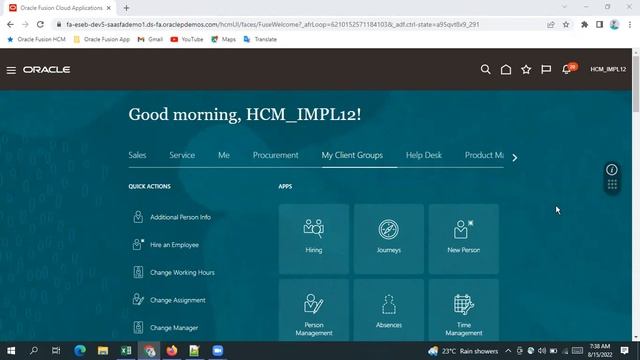Open Additional Person Info quick action
This screenshot has height=360, width=640.
[x=180, y=217]
